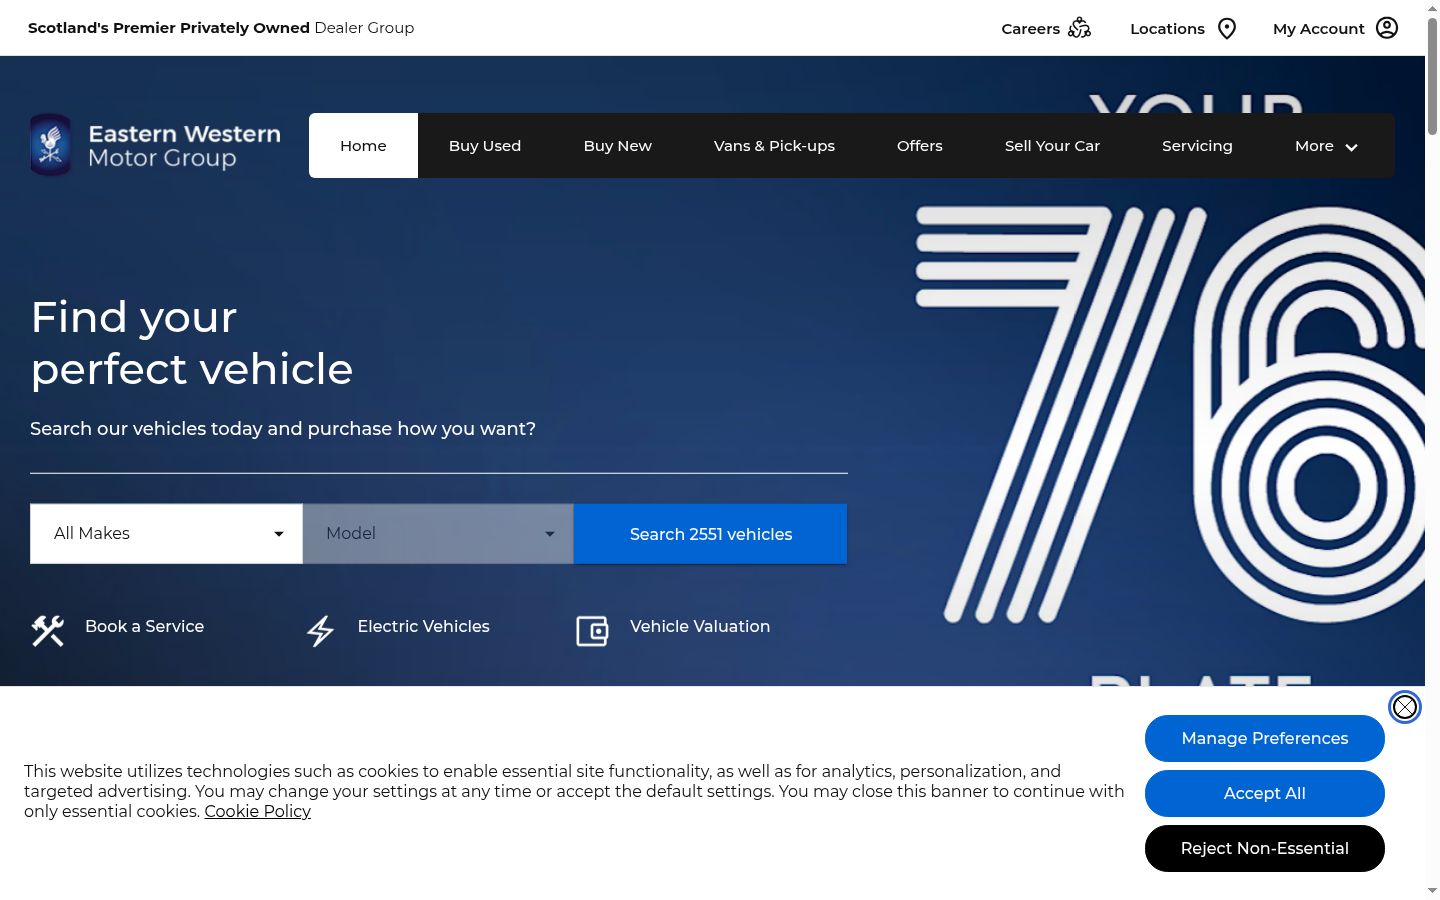Click the Eastern Western Motor Group logo
1440x900 pixels.
[156, 145]
